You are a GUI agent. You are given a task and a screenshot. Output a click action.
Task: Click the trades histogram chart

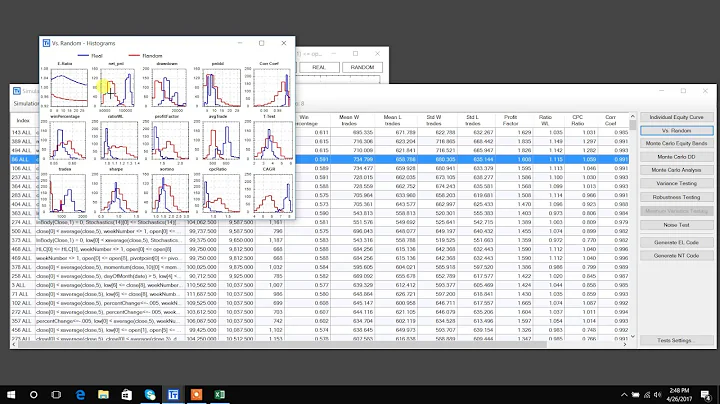pos(68,193)
